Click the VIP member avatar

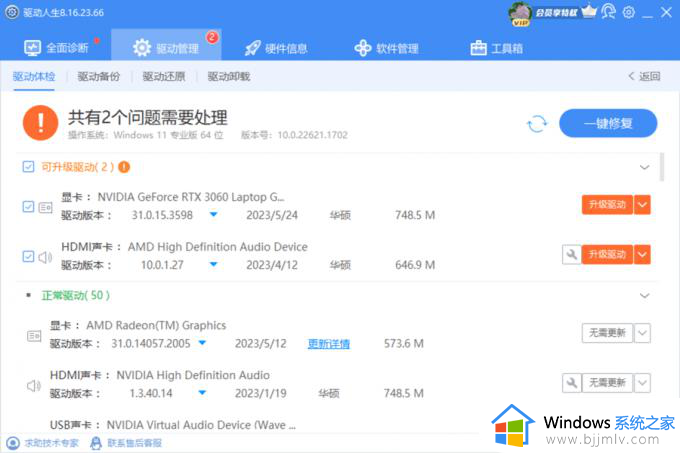520,14
